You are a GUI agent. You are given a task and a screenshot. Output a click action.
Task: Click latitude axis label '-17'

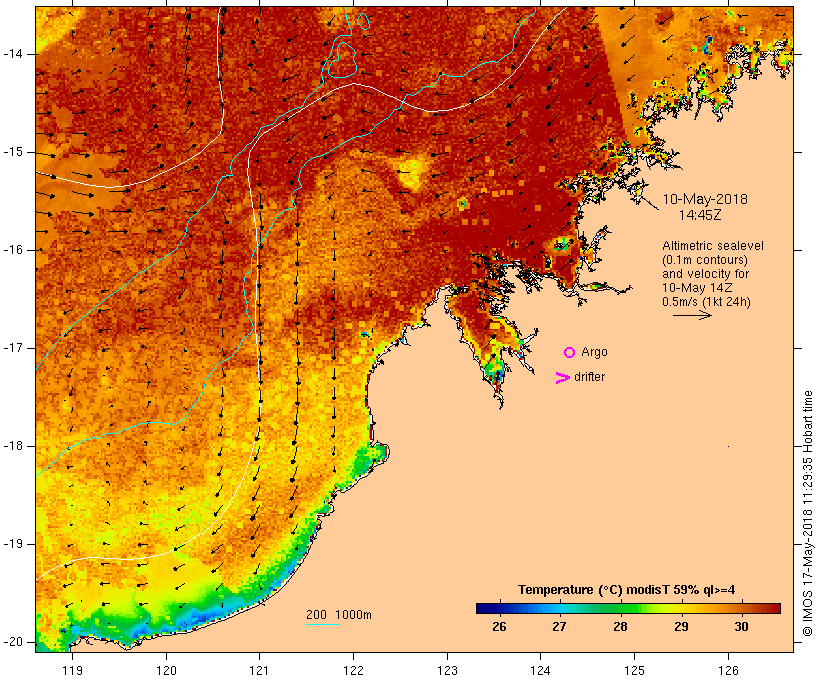(x=13, y=348)
